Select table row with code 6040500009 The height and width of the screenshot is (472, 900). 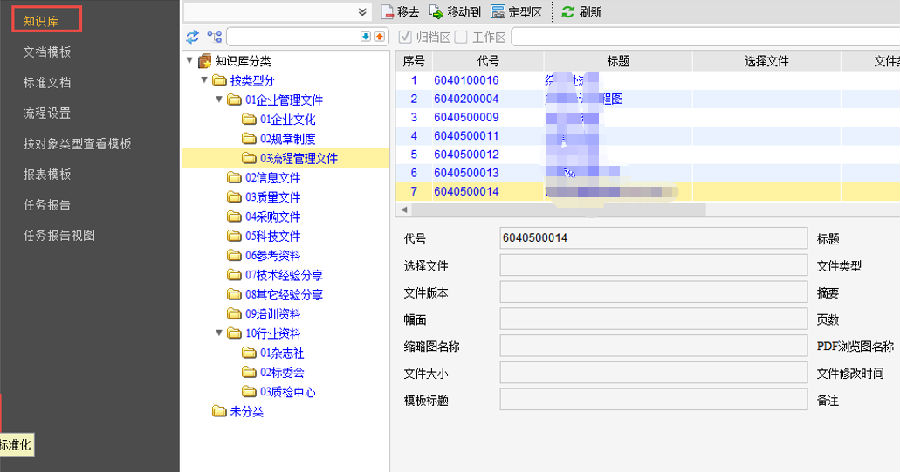(647, 117)
